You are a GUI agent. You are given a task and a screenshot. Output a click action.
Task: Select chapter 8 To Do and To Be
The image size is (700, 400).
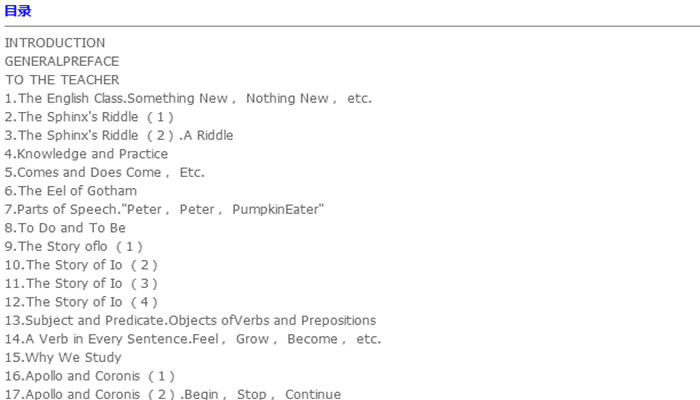[x=65, y=228]
